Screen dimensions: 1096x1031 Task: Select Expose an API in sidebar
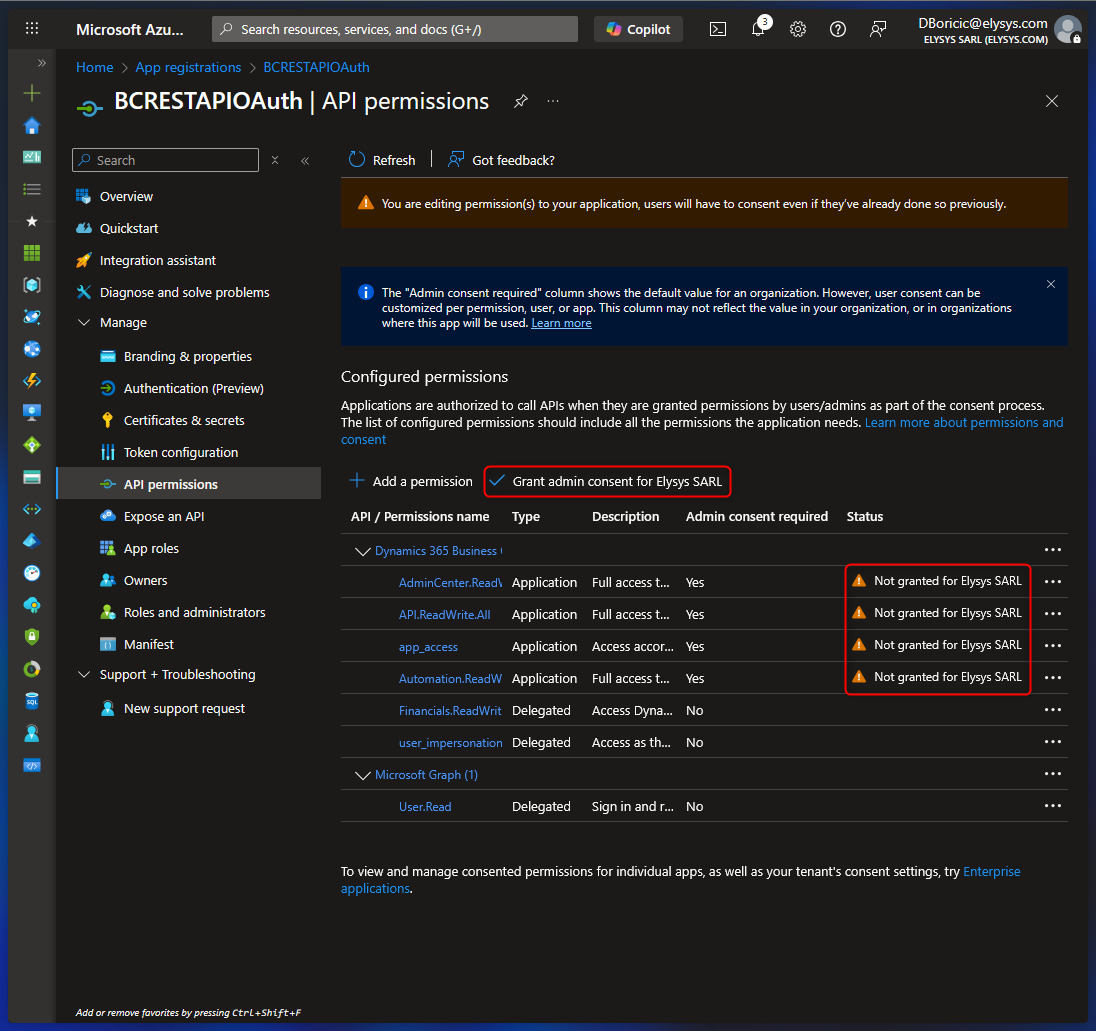coord(164,516)
